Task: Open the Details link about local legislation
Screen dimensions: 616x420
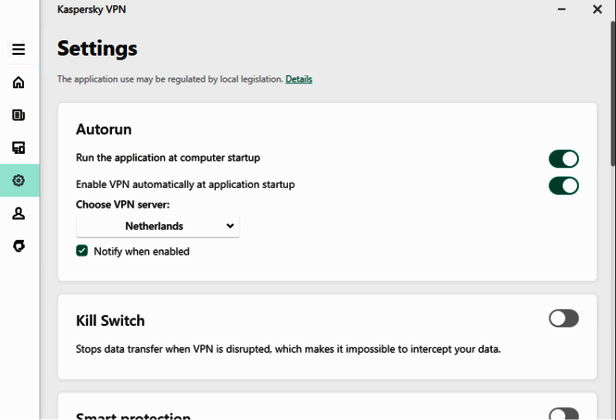Action: click(298, 79)
